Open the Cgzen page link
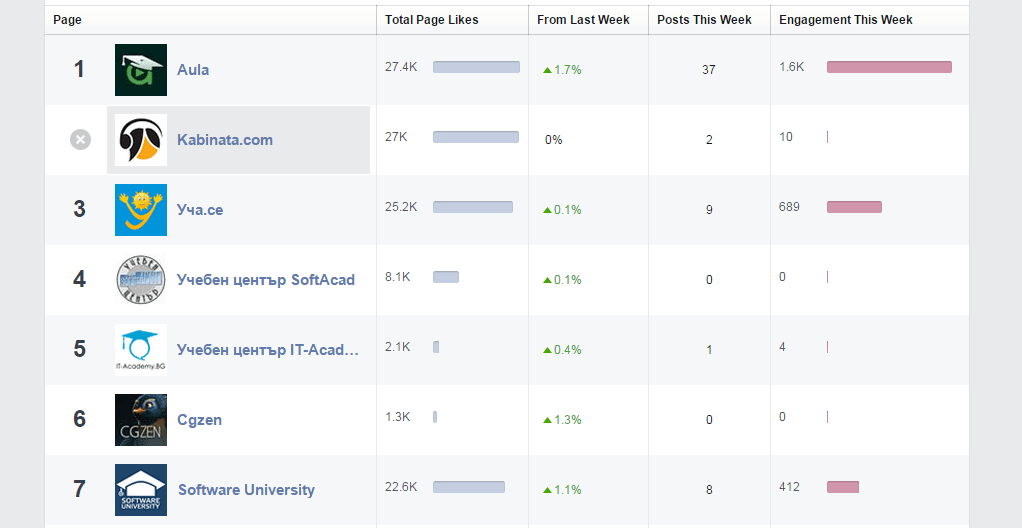1022x528 pixels. (199, 420)
